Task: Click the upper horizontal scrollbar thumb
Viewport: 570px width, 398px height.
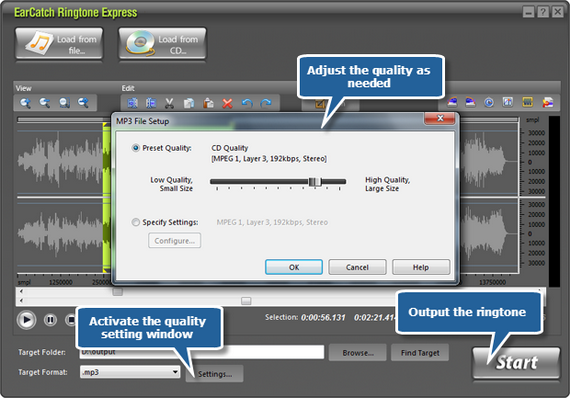Action: coord(117,292)
